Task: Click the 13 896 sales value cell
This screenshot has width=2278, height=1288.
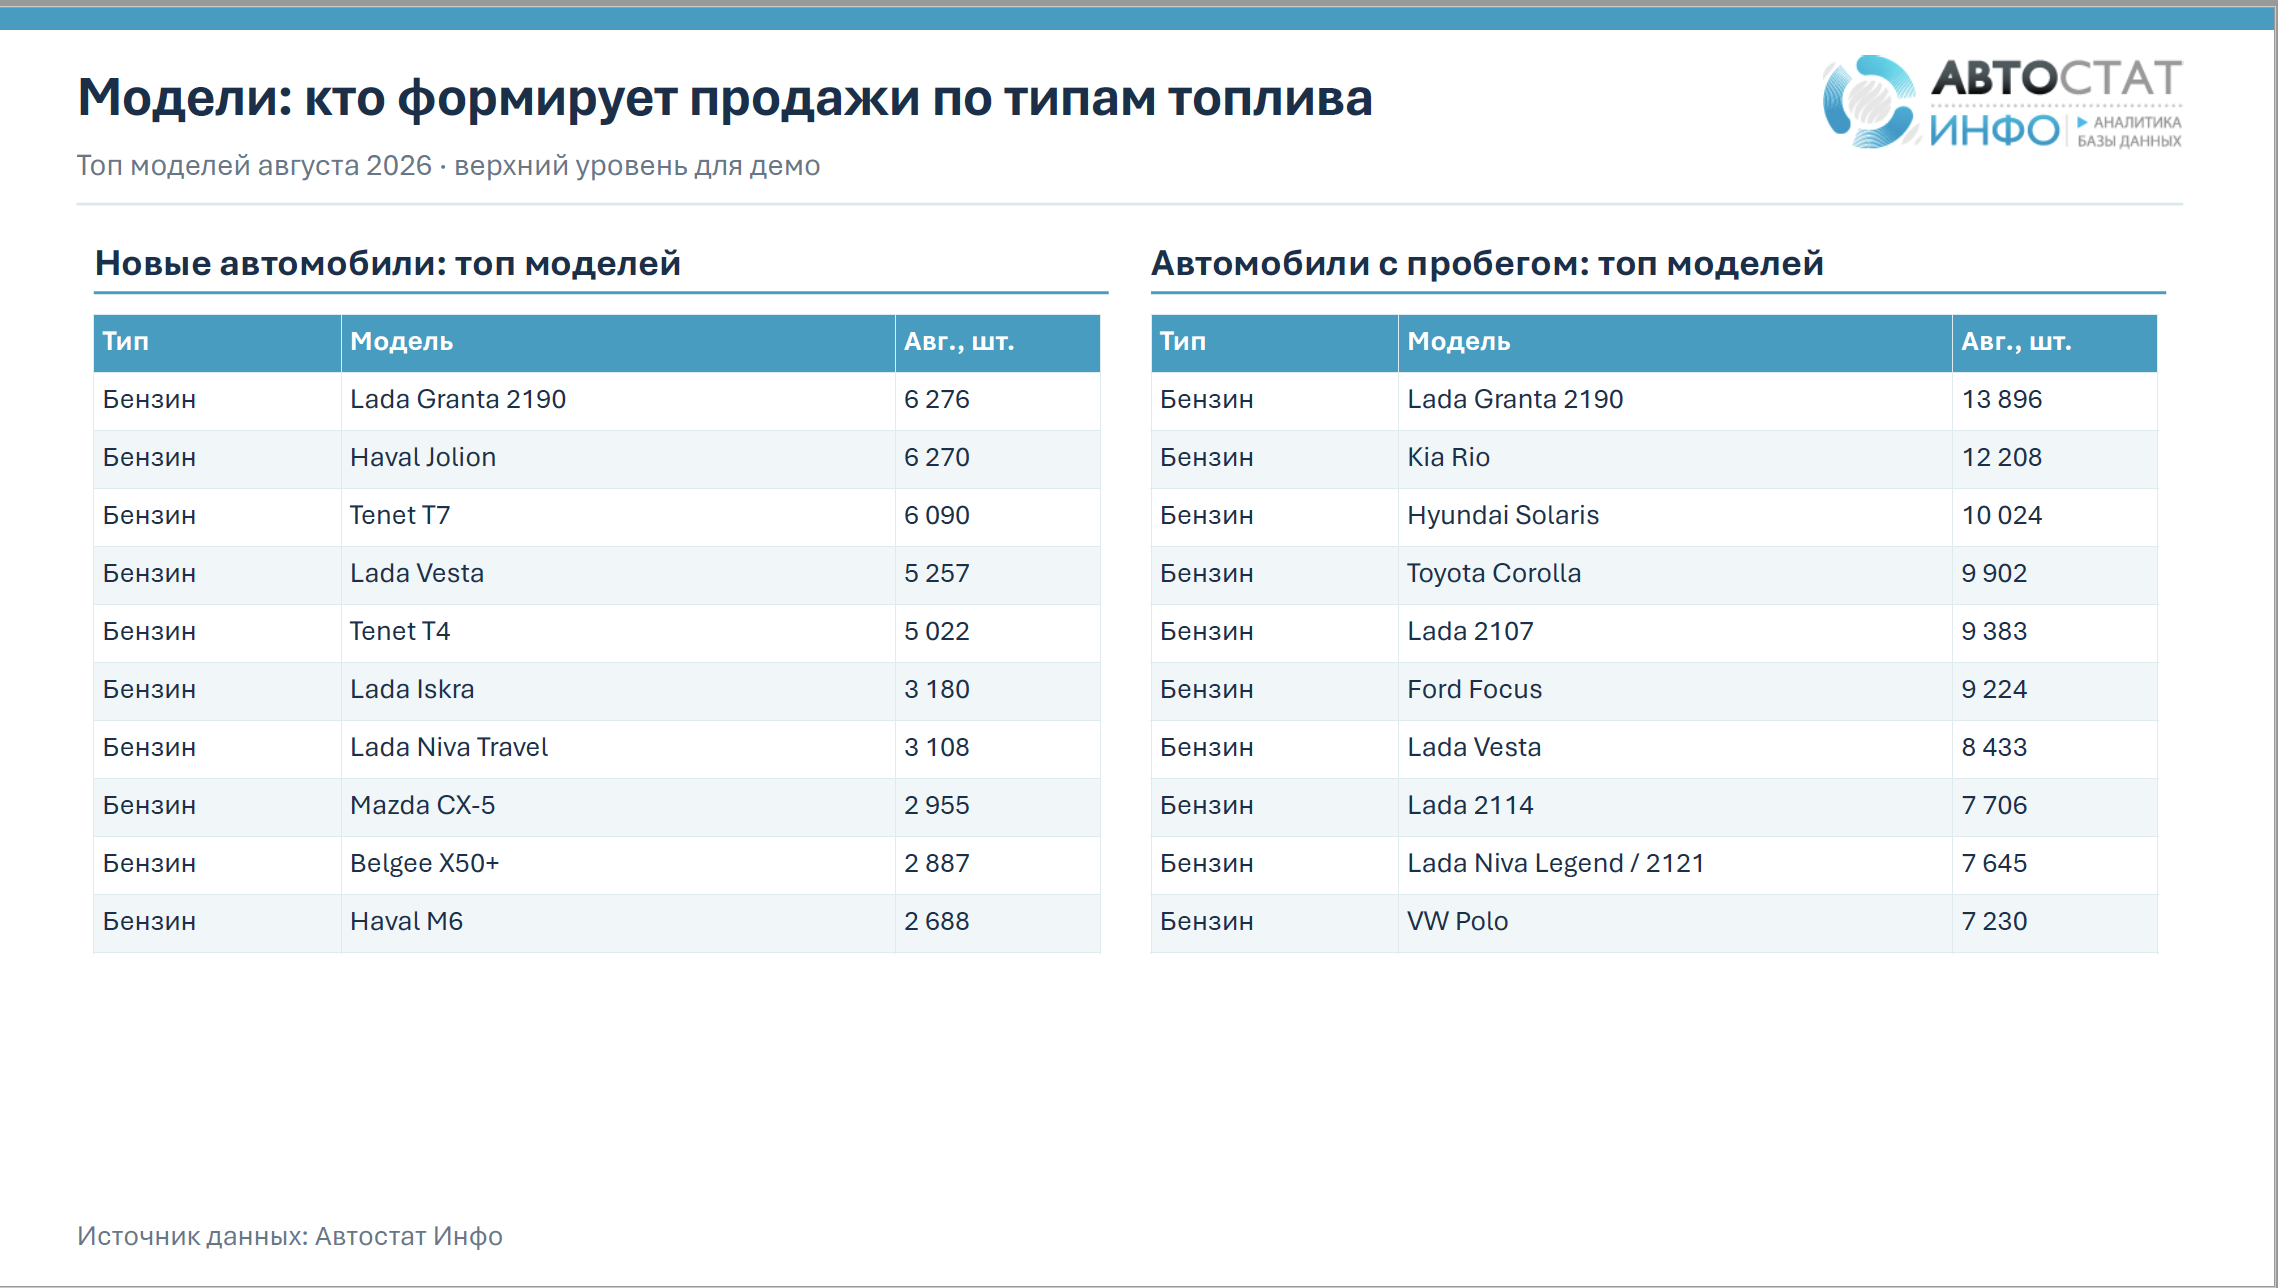Action: click(x=2055, y=400)
